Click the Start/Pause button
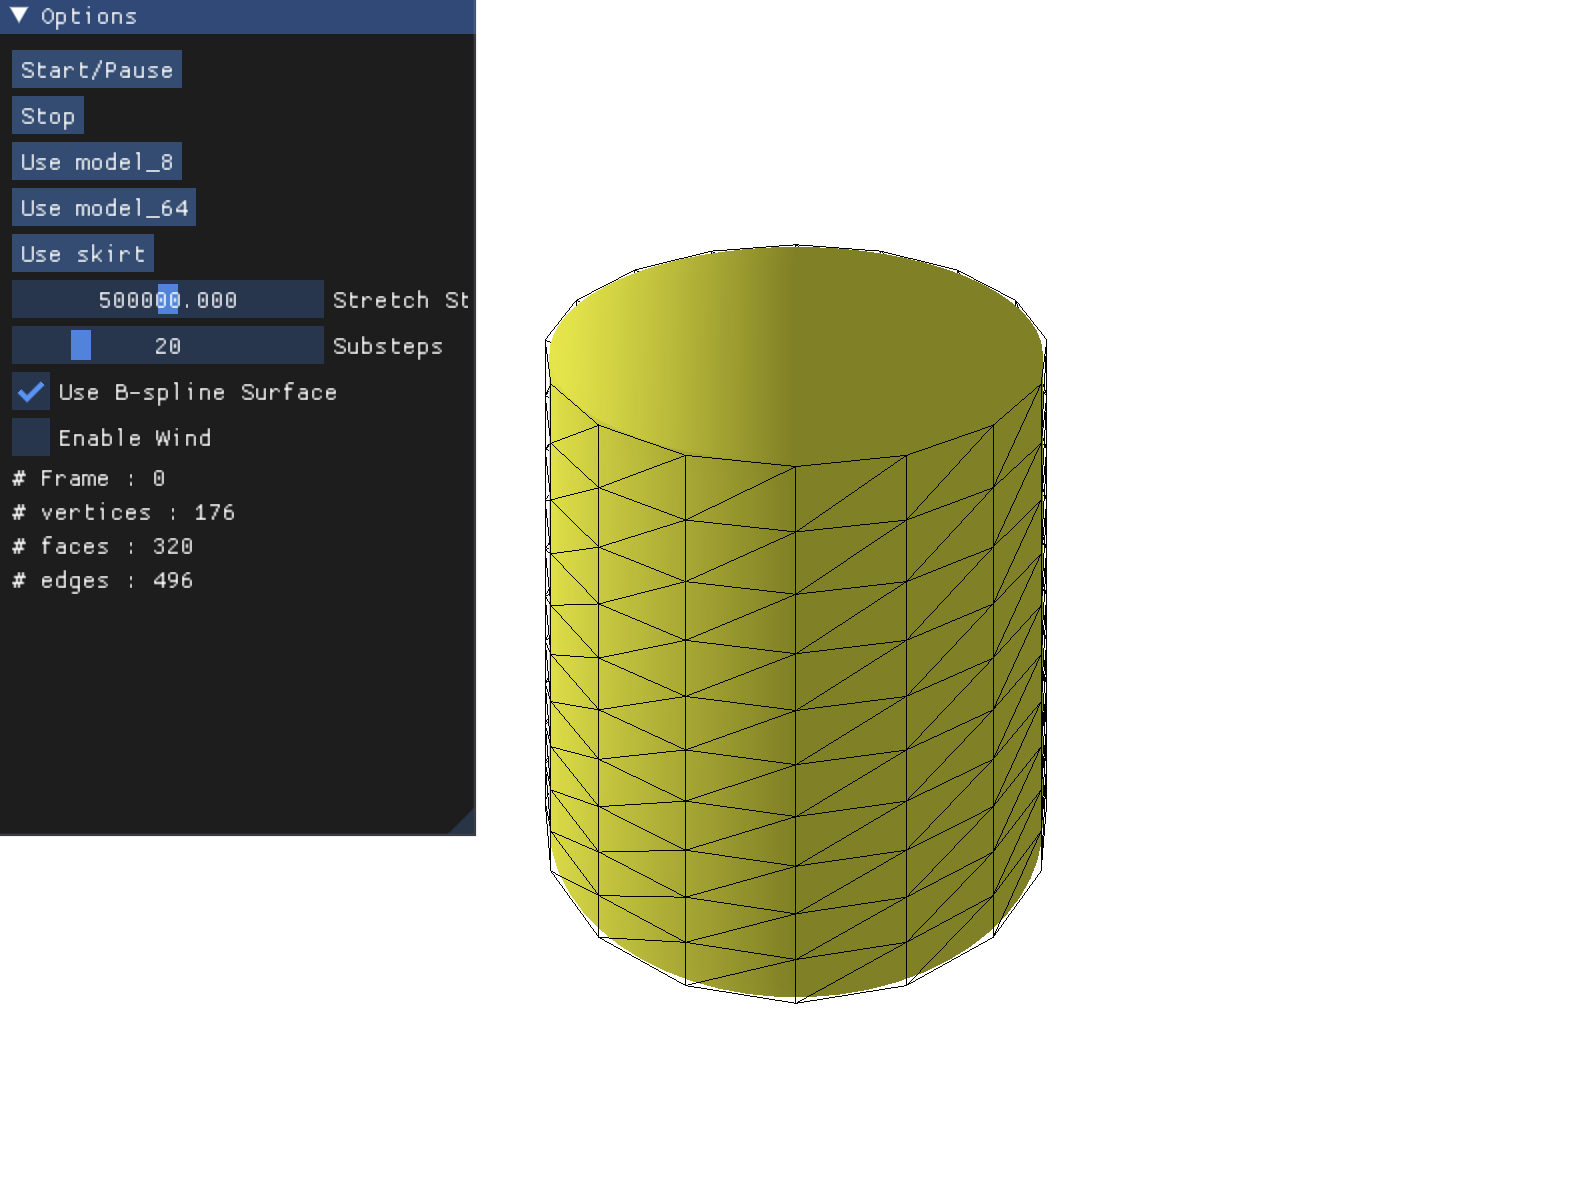The height and width of the screenshot is (1186, 1586). (97, 70)
